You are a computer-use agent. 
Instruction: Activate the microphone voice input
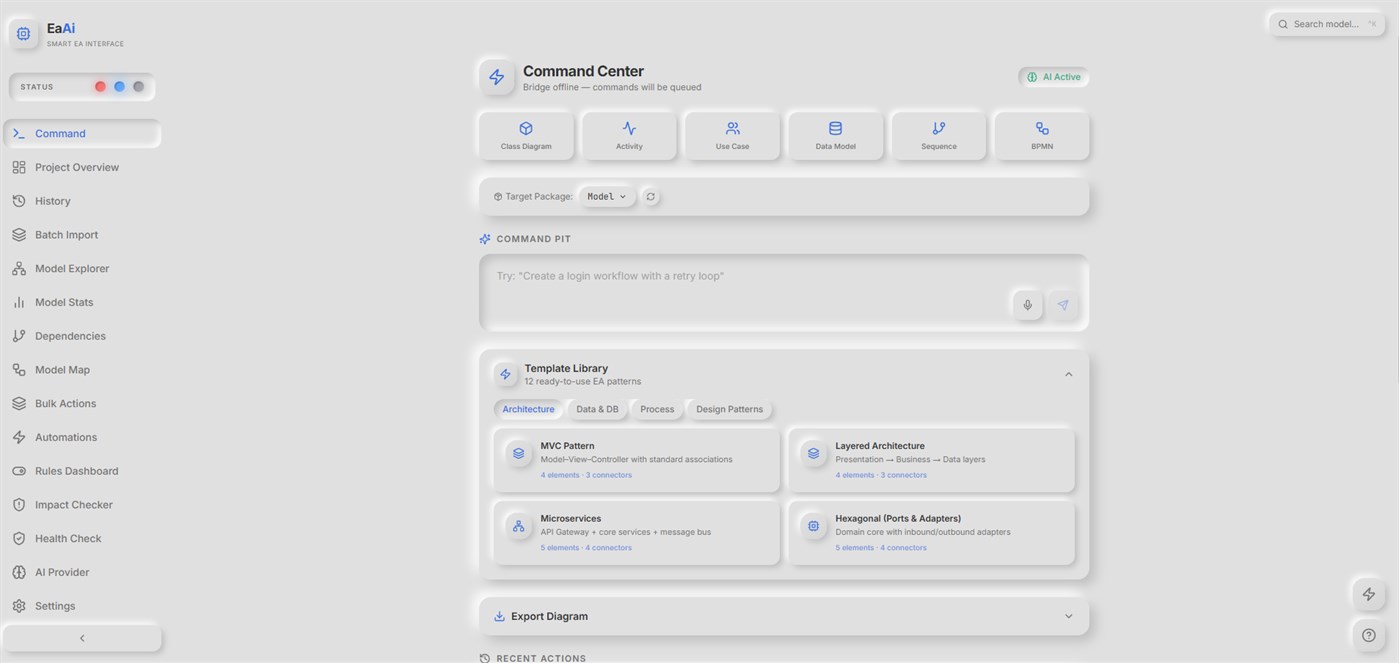click(1027, 305)
